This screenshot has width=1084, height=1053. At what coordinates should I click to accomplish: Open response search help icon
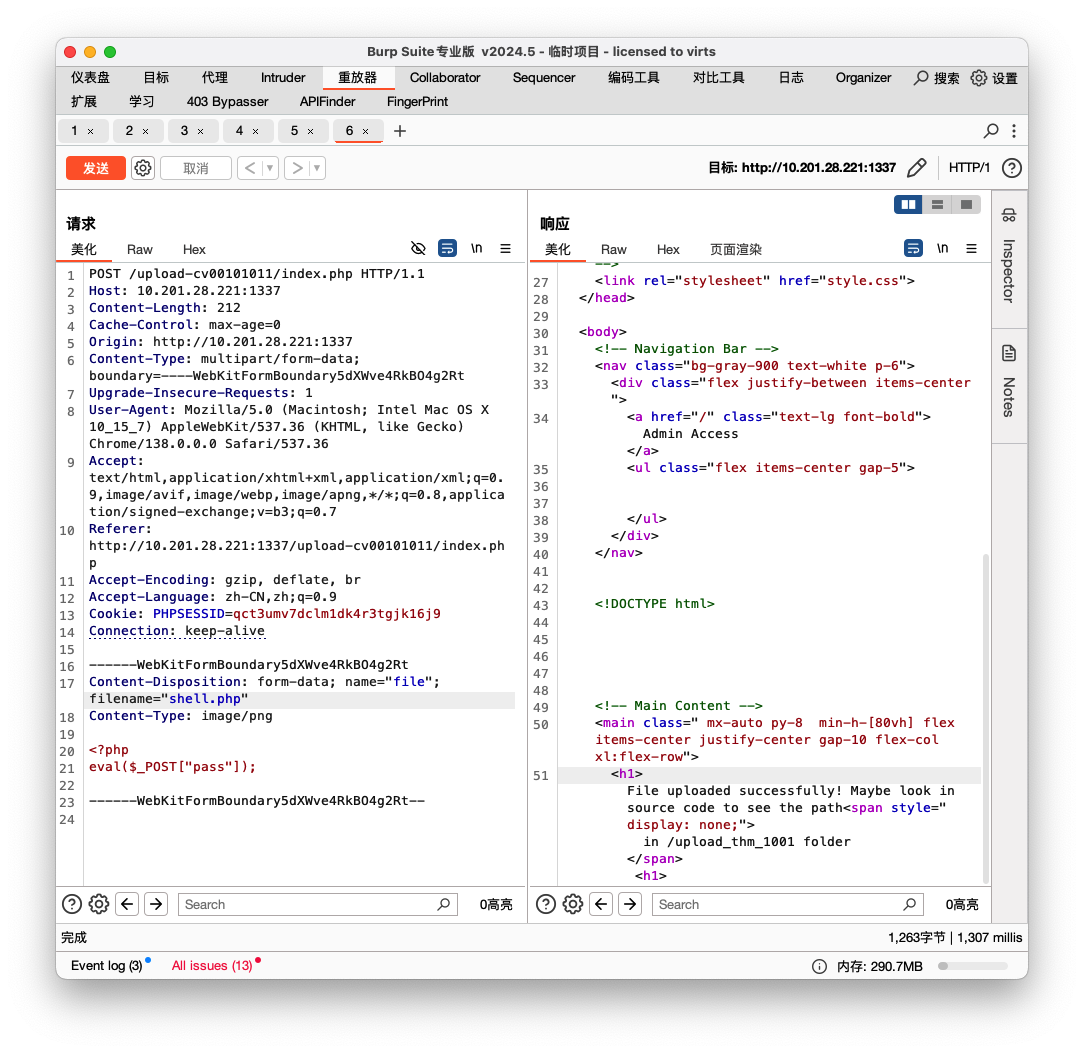click(545, 904)
